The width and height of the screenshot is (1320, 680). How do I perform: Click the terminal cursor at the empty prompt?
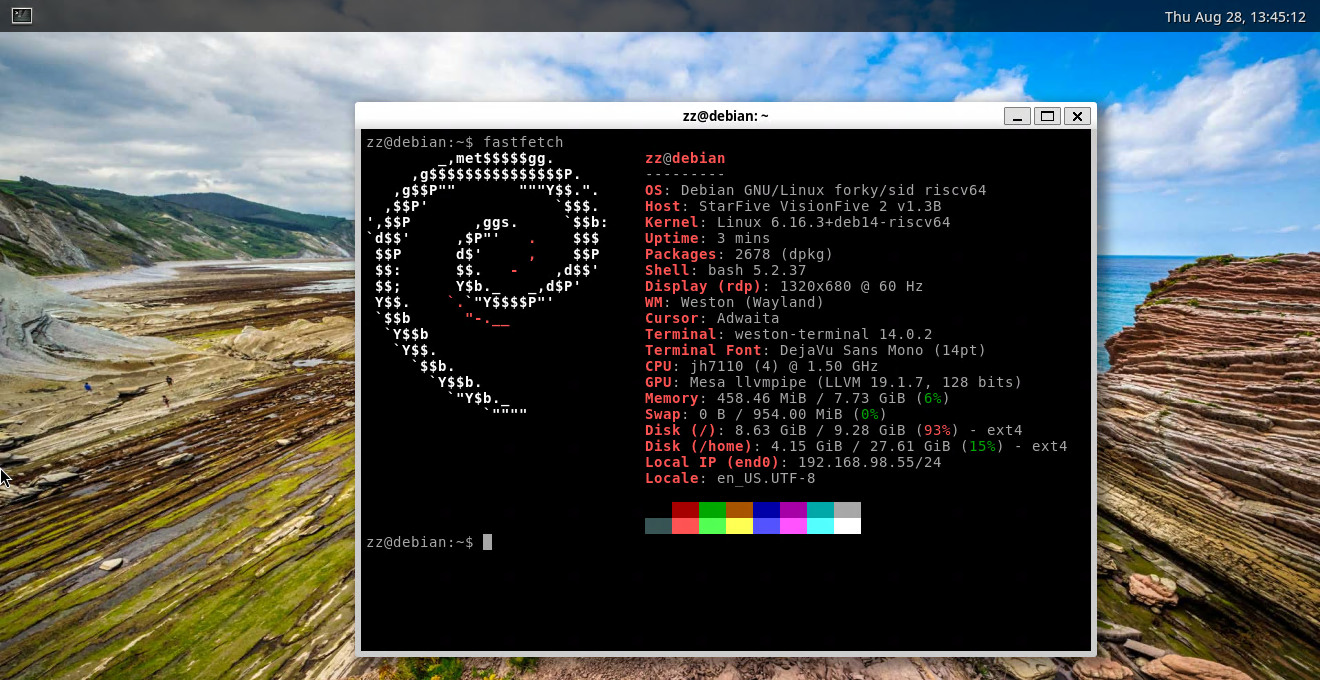point(487,542)
